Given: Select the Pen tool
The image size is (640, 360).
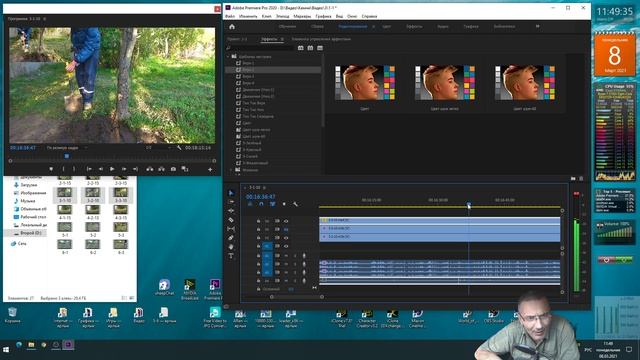Looking at the screenshot, I should (231, 238).
